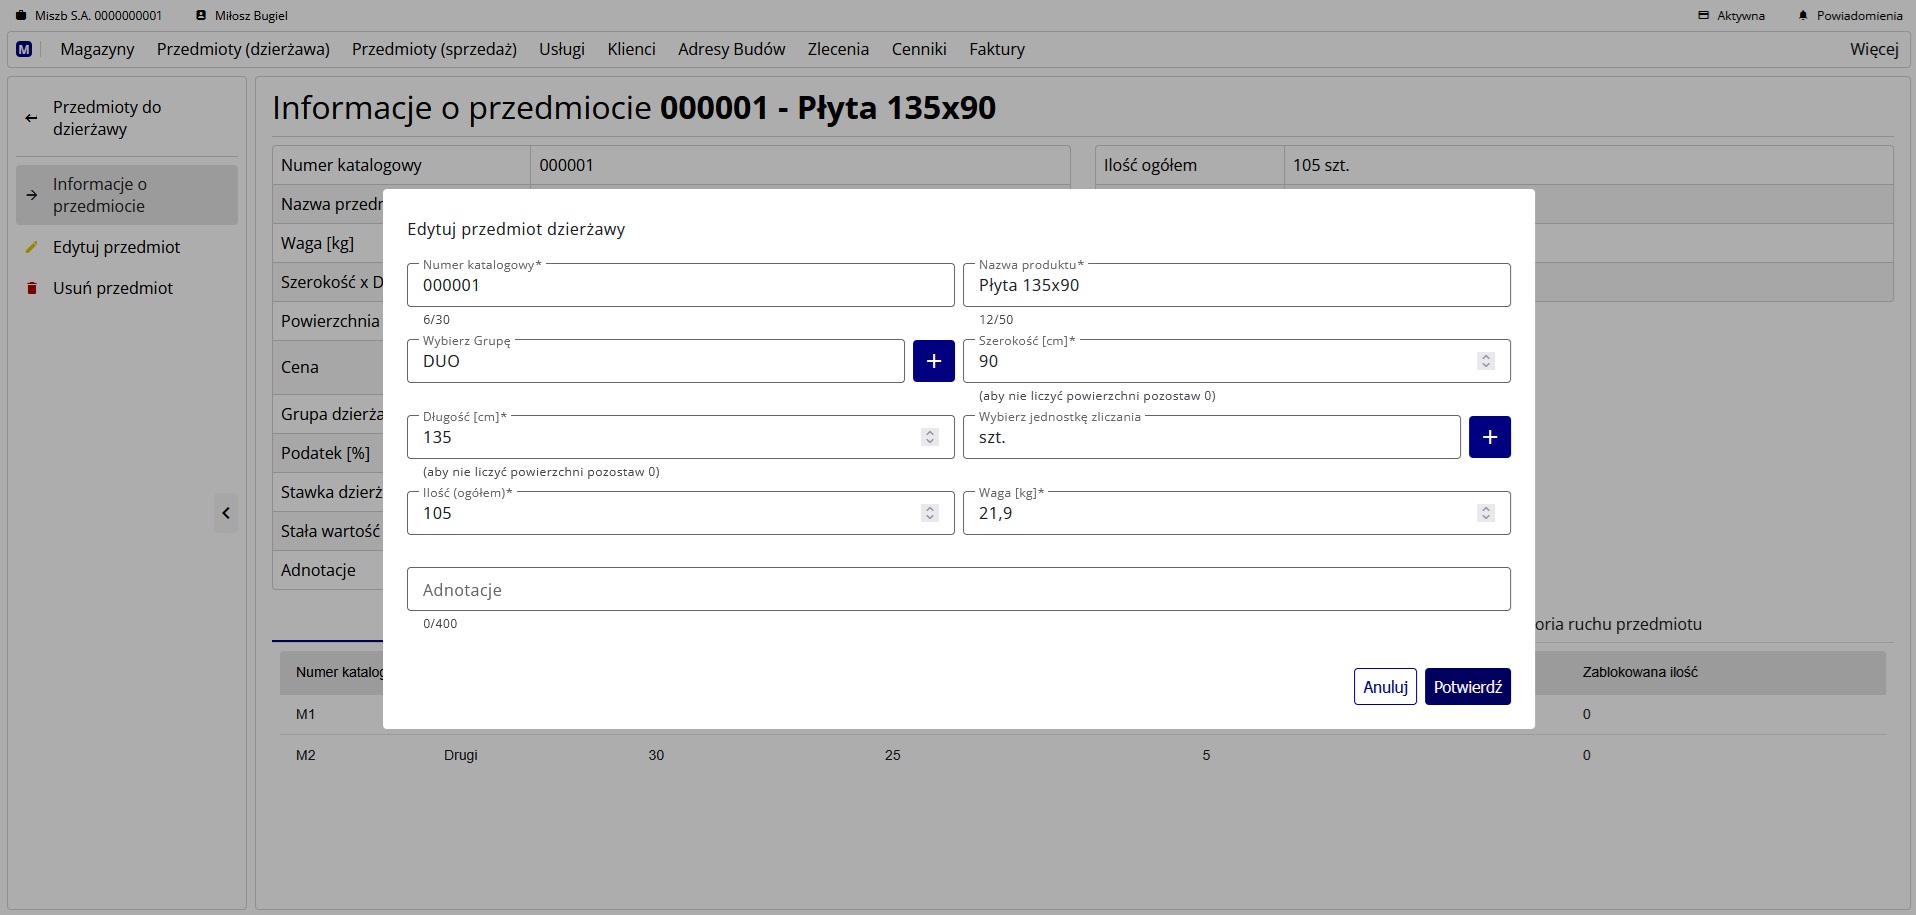
Task: Add a new group with the plus icon
Action: (x=934, y=361)
